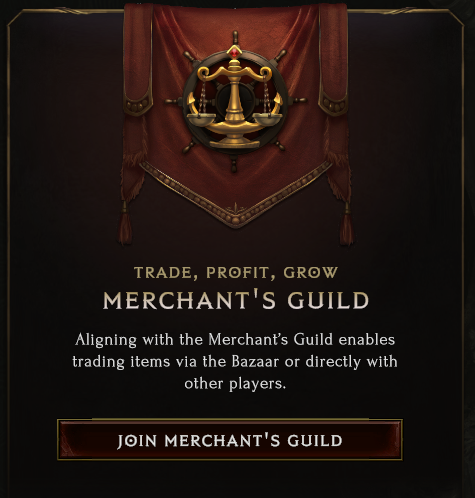Click the red ruby gem atop emblem
Viewport: 475px width, 498px height.
click(x=235, y=52)
